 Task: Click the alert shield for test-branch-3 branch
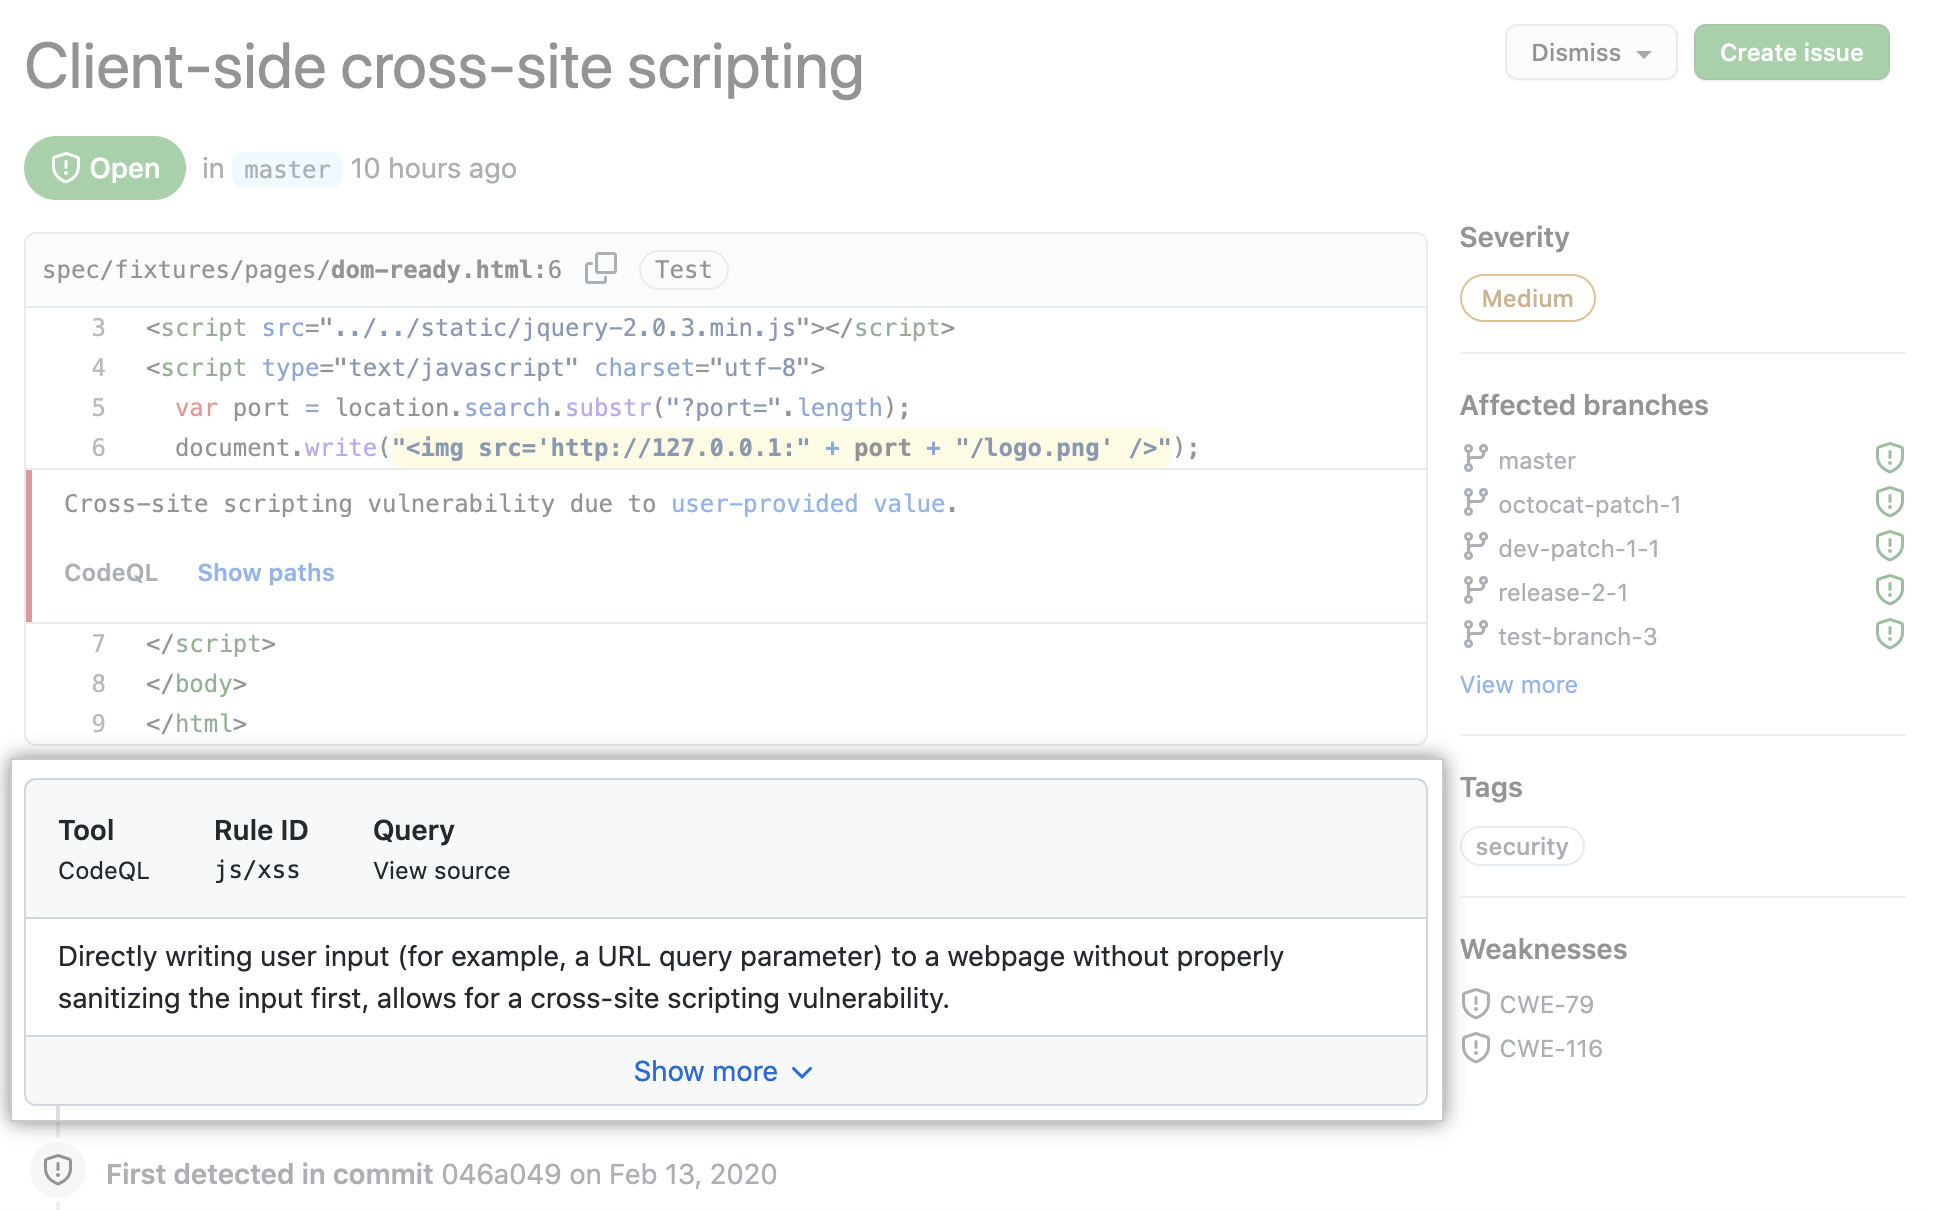pyautogui.click(x=1889, y=634)
